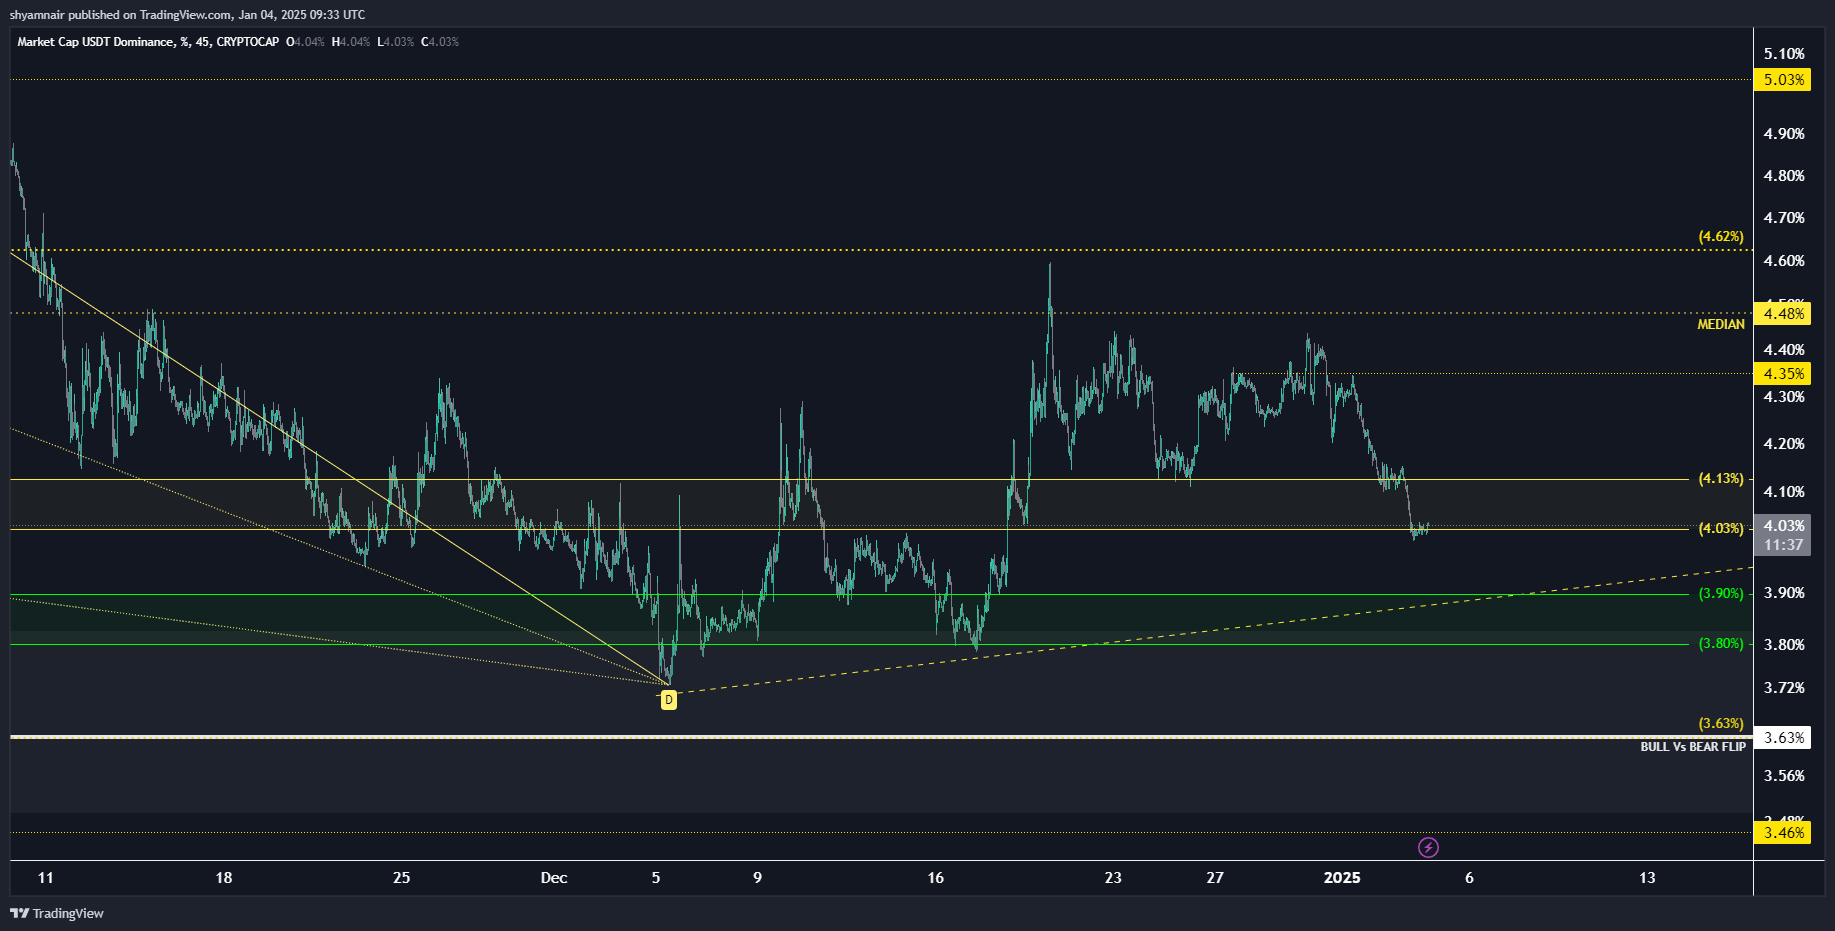
Task: Click the (4.62%) level annotation
Action: click(x=1721, y=237)
